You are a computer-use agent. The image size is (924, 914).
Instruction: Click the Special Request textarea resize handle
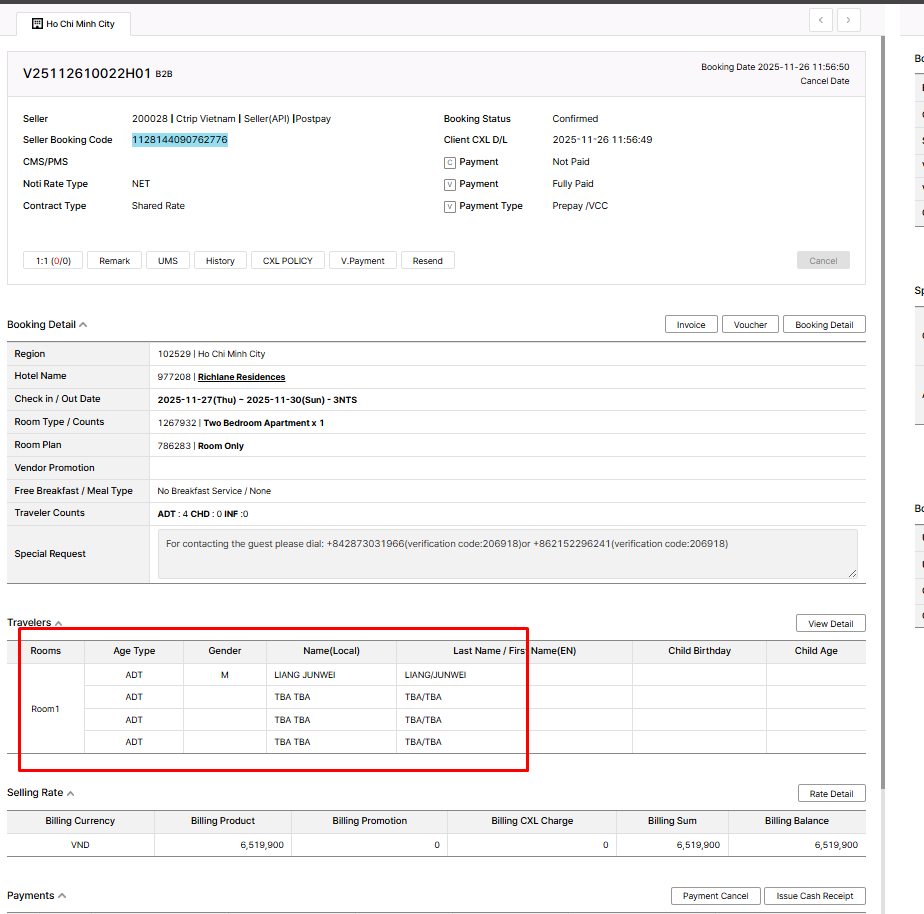coord(852,573)
